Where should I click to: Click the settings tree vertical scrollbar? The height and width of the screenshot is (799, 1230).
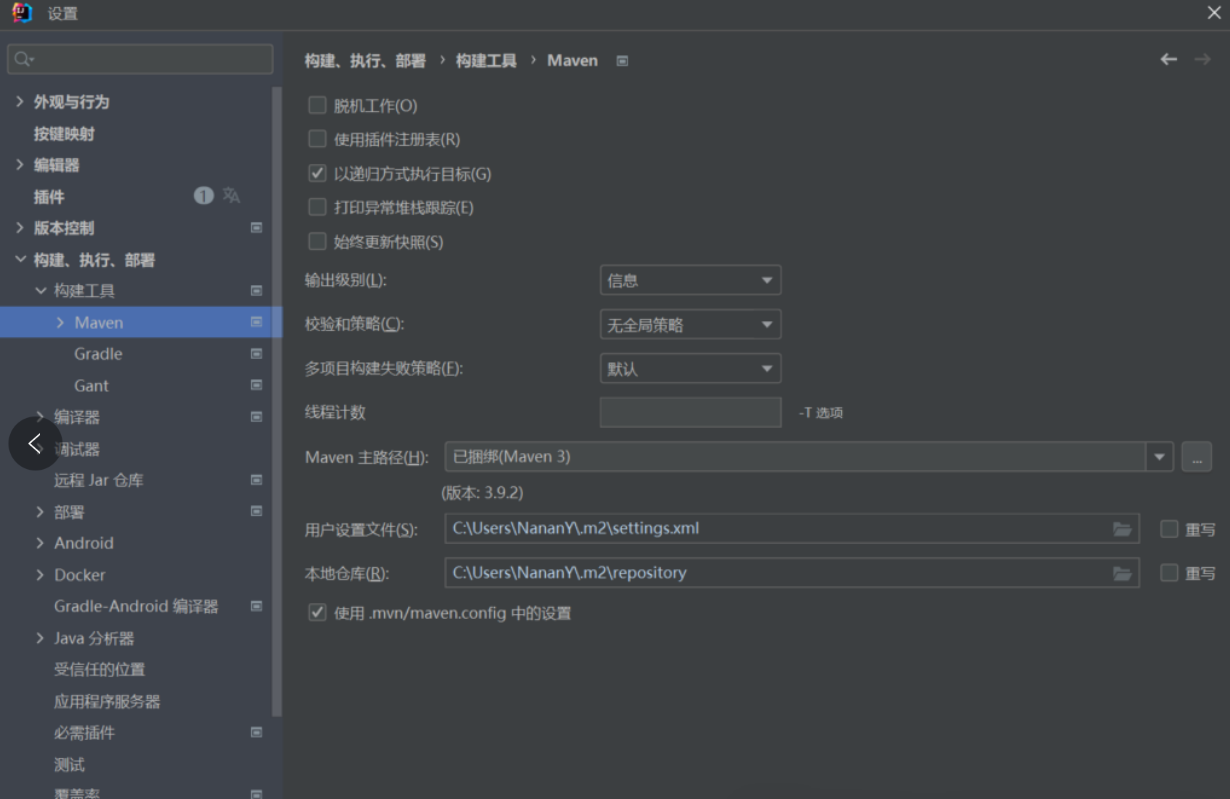point(277,400)
